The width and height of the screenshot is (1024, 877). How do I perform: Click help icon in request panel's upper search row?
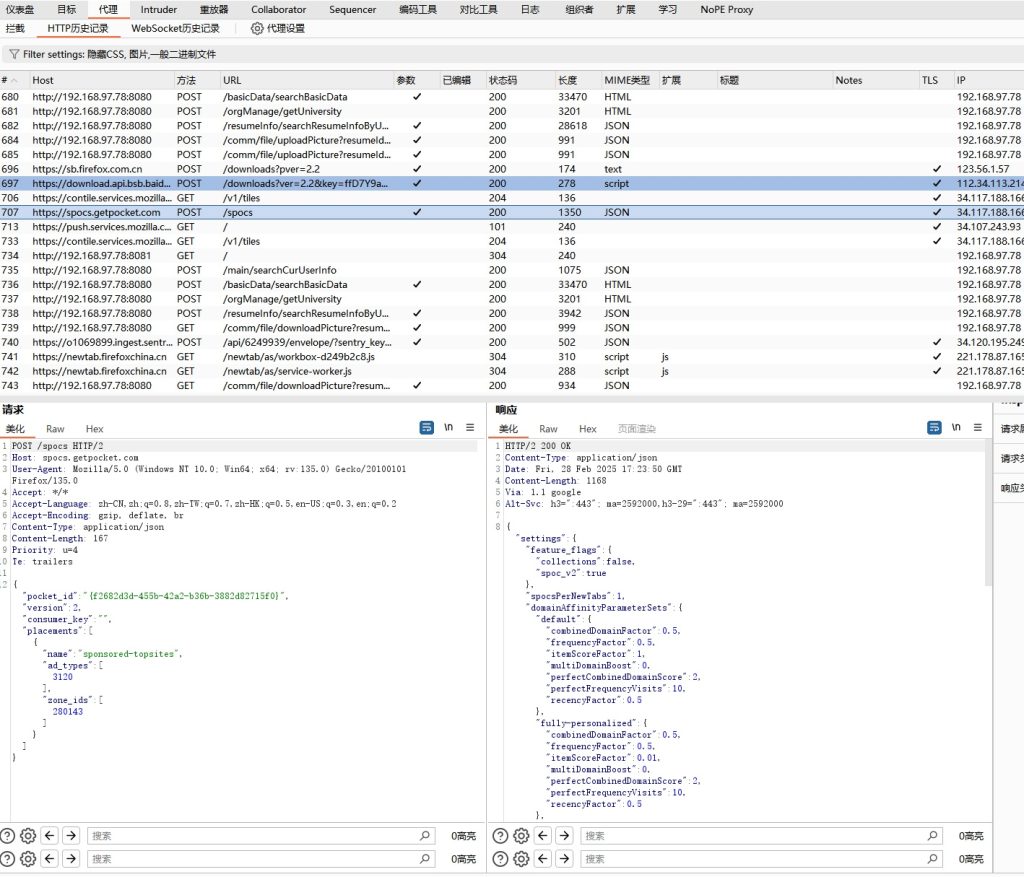8,836
